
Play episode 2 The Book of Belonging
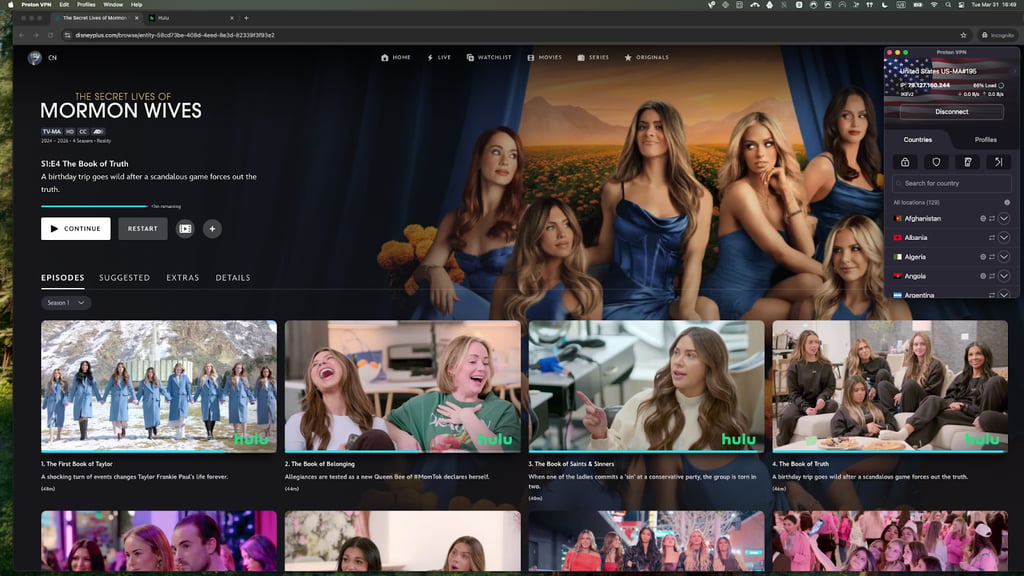tap(402, 386)
